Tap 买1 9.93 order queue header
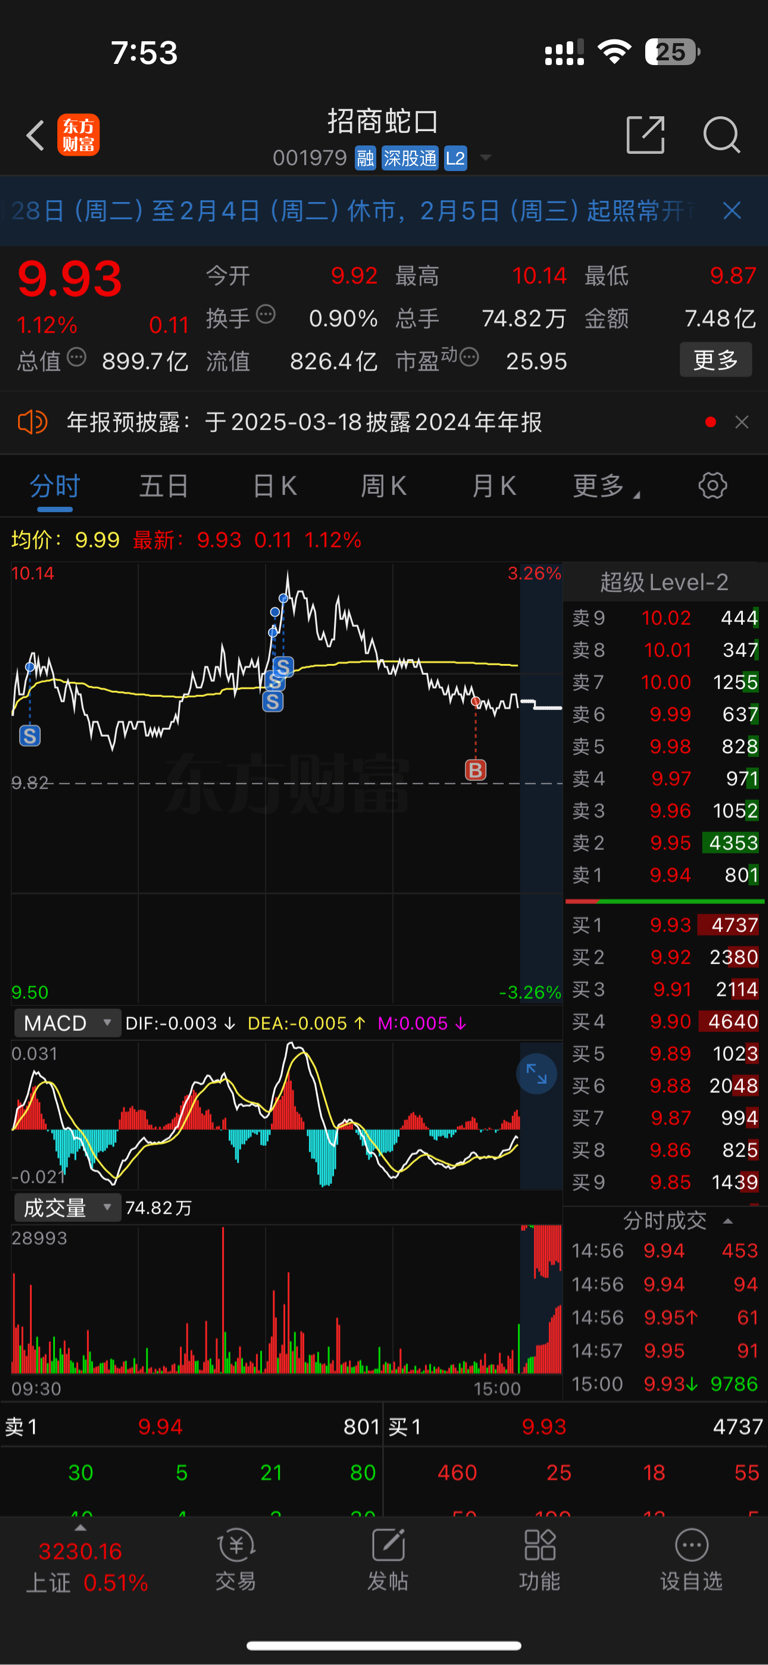768x1665 pixels. 576,1427
